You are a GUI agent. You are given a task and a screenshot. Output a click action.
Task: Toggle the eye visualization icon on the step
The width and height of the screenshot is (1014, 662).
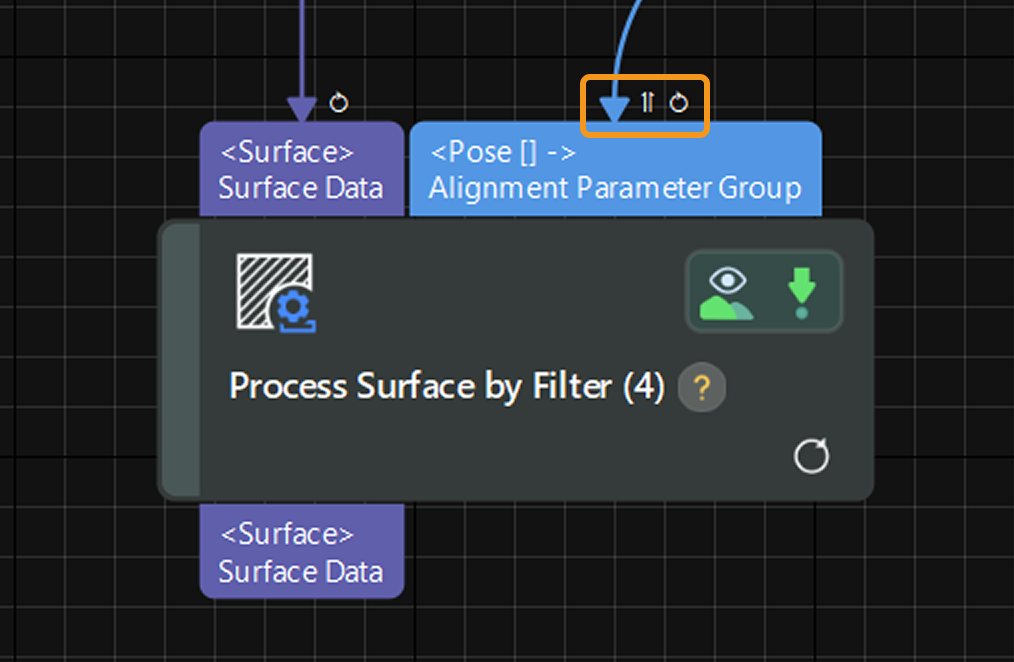tap(727, 292)
